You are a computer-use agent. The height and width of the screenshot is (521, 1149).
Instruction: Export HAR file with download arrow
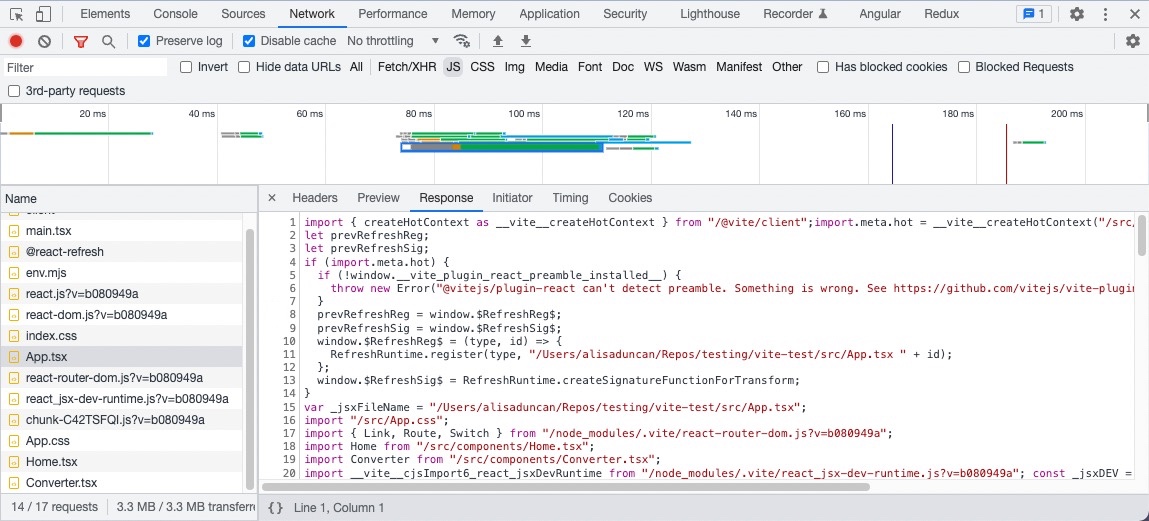tap(526, 41)
